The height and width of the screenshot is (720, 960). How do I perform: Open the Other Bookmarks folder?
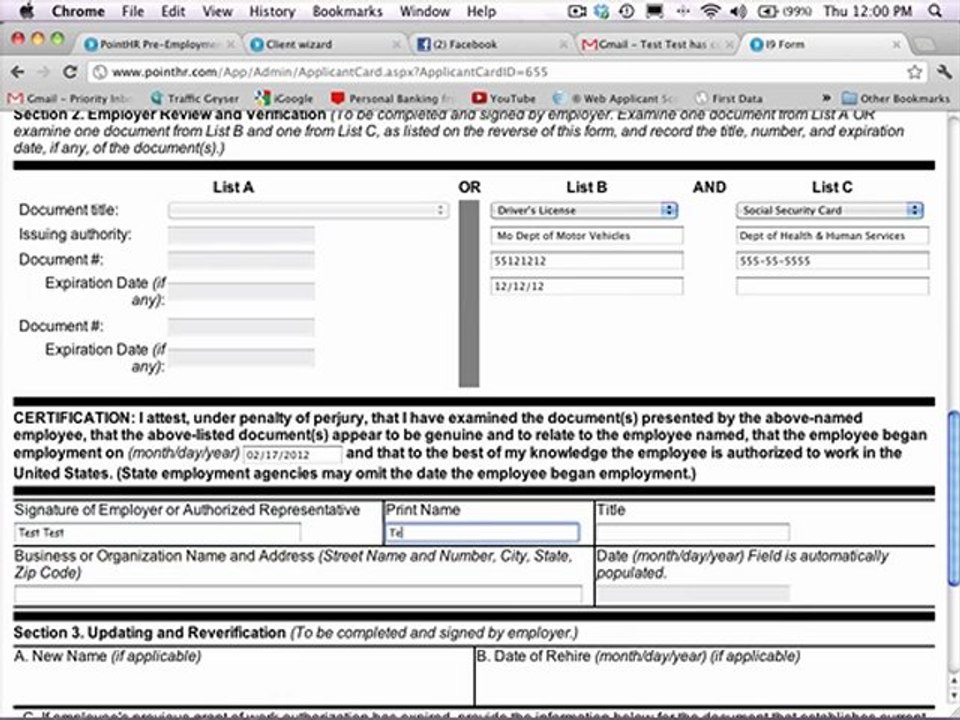click(896, 98)
